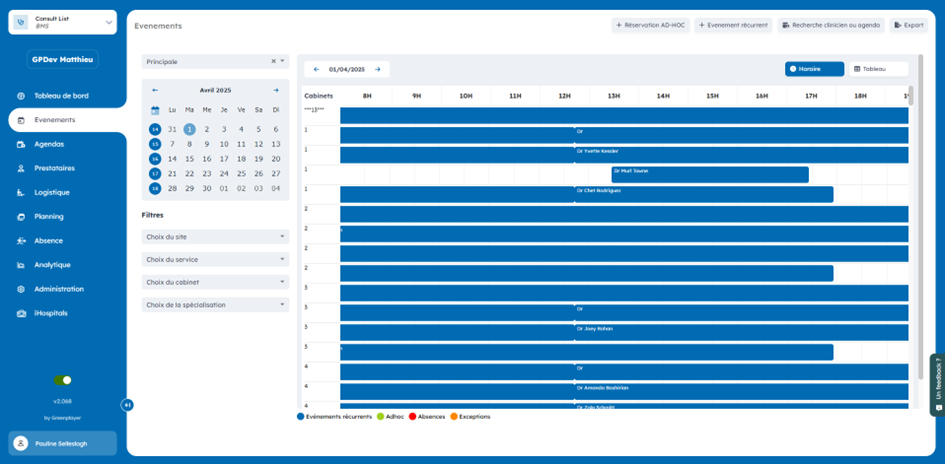Click the user avatar for Pauline Sellestagh
The width and height of the screenshot is (945, 464).
(x=21, y=443)
